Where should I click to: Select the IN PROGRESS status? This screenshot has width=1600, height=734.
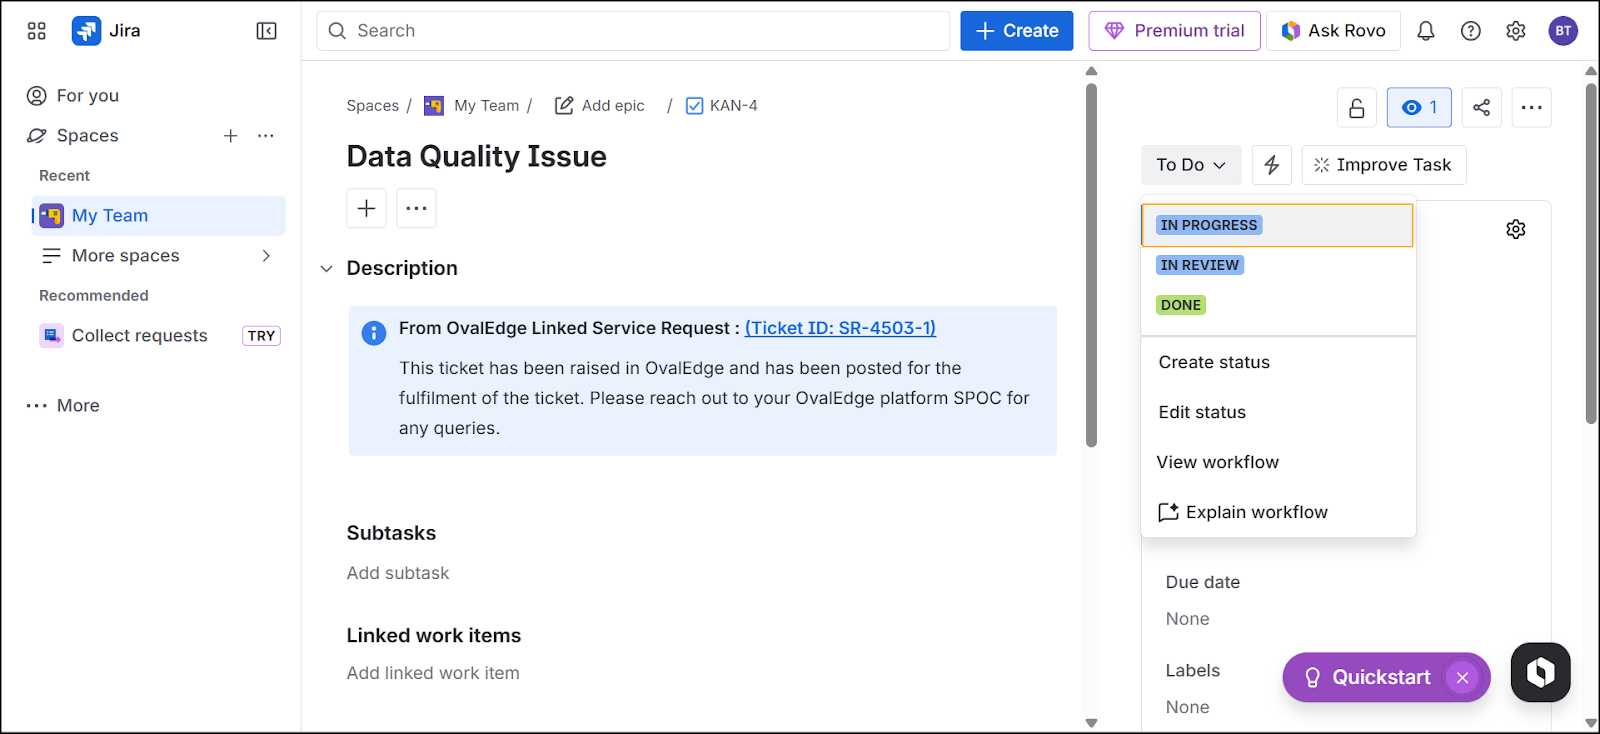[x=1209, y=225]
